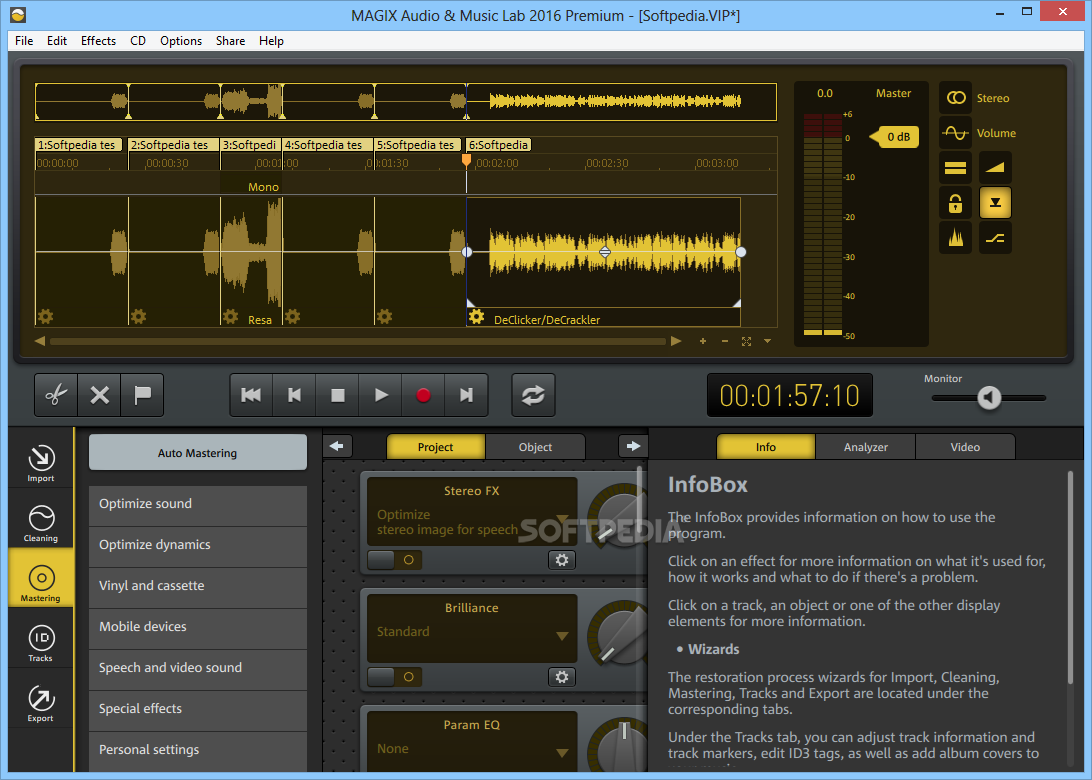
Task: Open Brilliance settings gear
Action: pyautogui.click(x=562, y=677)
